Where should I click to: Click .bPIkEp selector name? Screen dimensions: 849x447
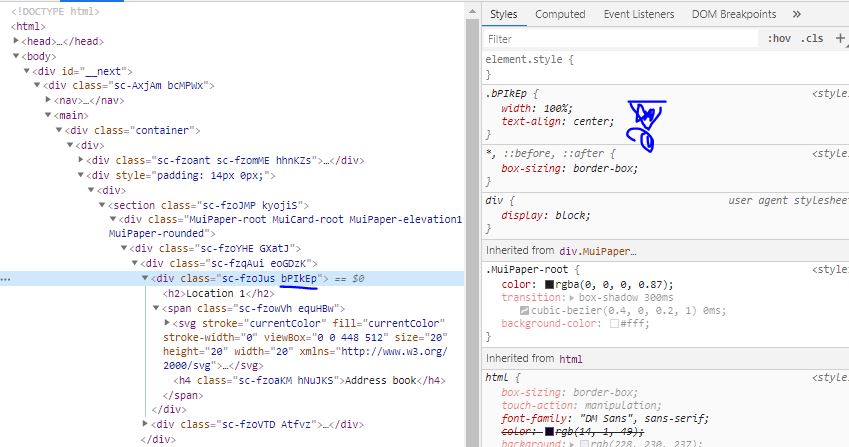point(506,94)
